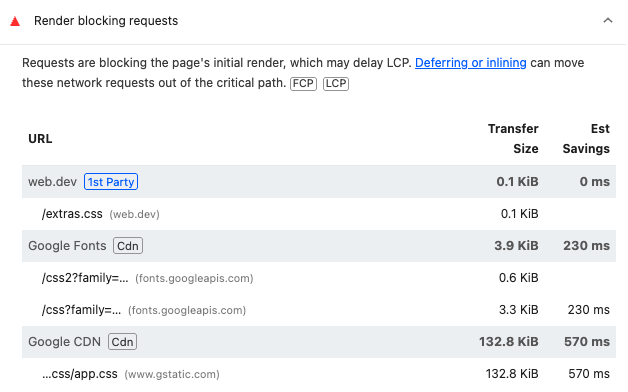Click the URL column header
The height and width of the screenshot is (392, 628).
(40, 139)
